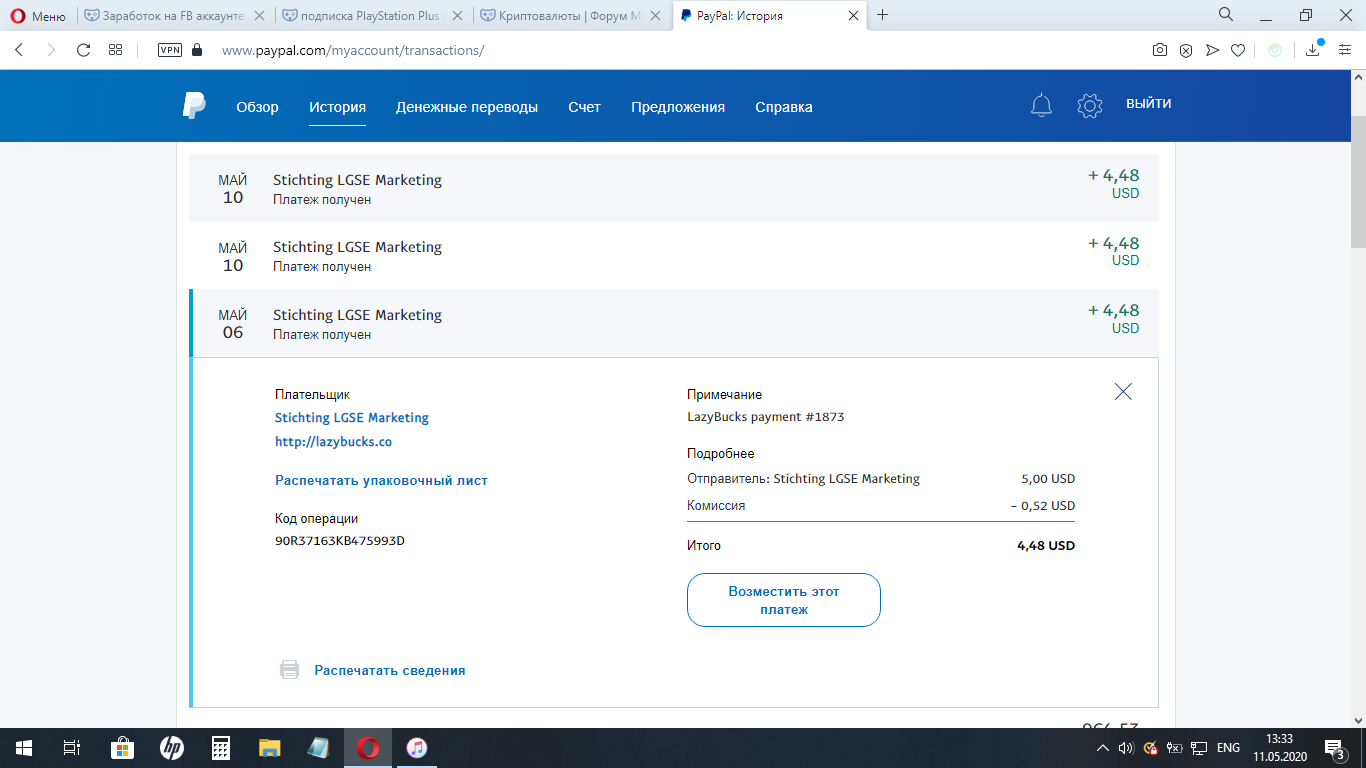Click the printer icon beside Распечатать сведения
Image resolution: width=1366 pixels, height=768 pixels.
(289, 670)
